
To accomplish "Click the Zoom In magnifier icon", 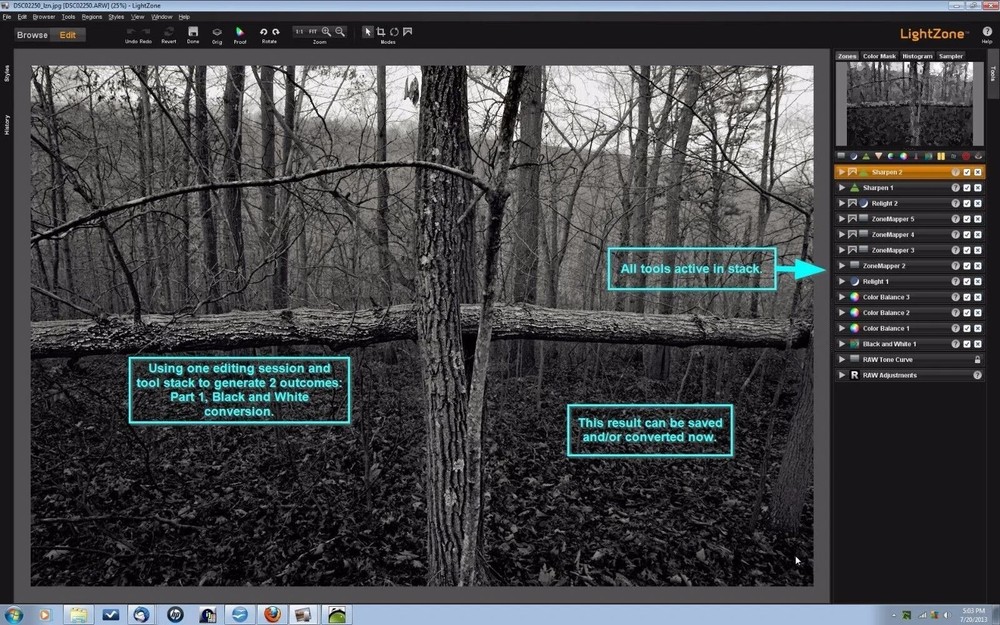I will coord(326,30).
